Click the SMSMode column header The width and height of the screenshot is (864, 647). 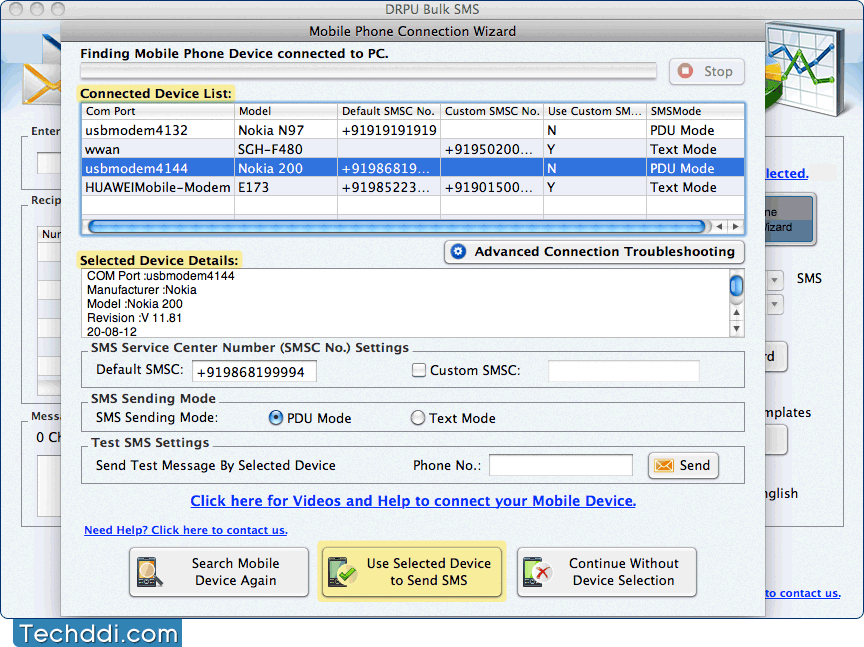tap(695, 111)
